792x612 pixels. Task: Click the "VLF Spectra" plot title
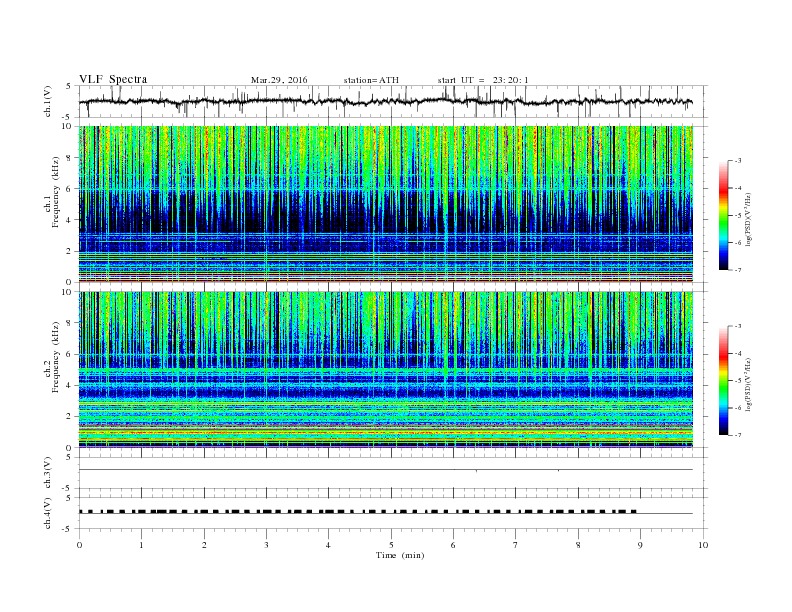(x=113, y=79)
